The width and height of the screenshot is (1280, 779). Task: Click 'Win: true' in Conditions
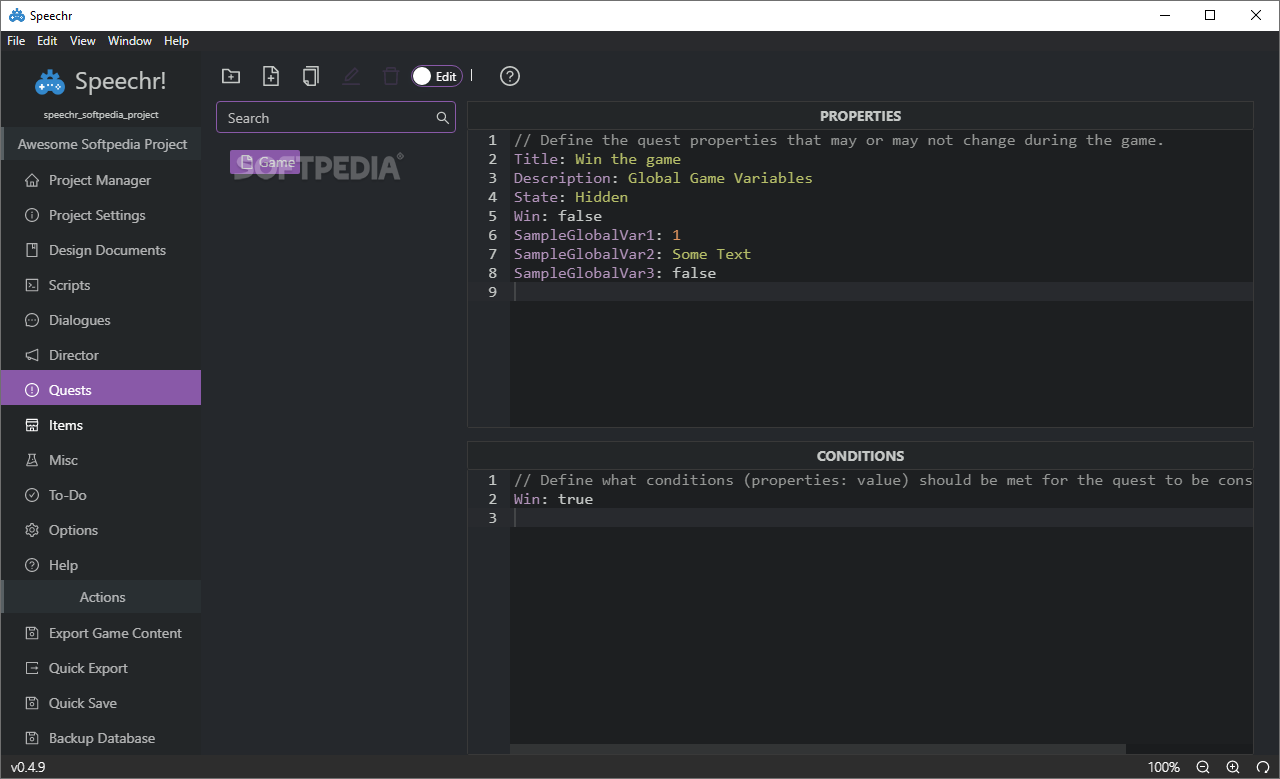click(553, 499)
